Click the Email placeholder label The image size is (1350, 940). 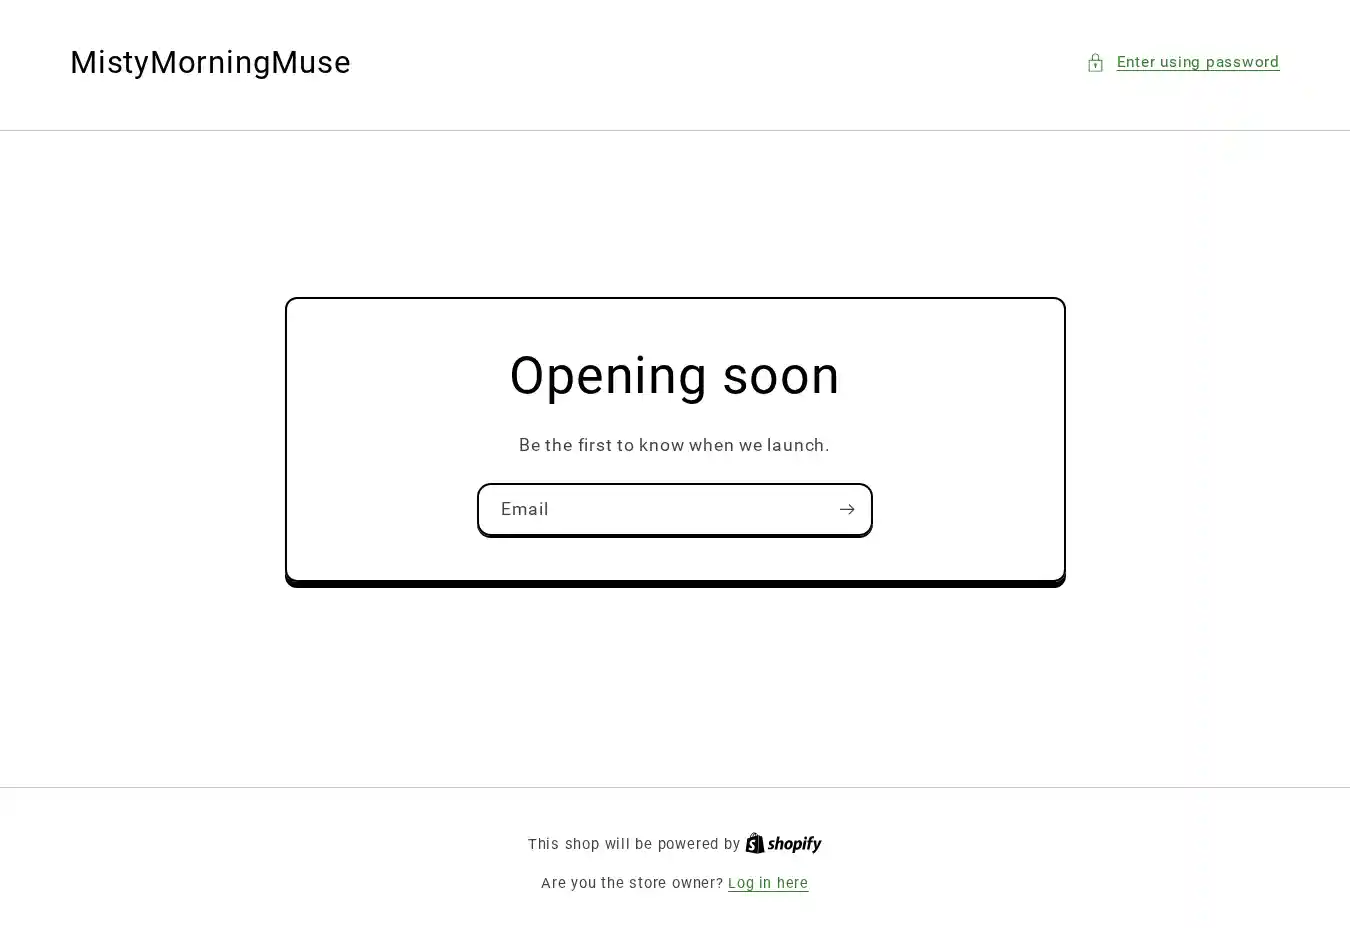point(524,509)
